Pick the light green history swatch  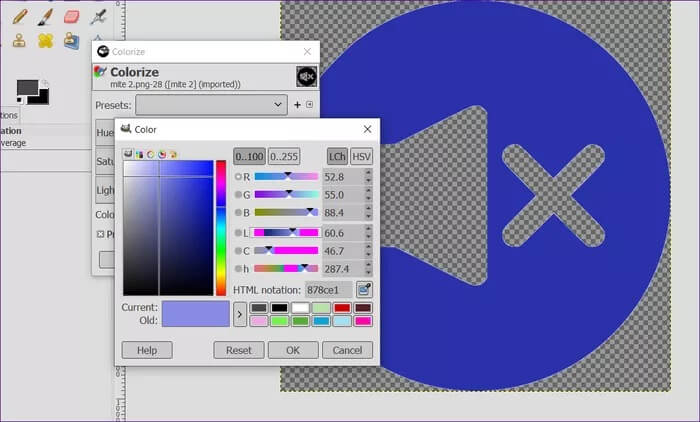[x=321, y=308]
